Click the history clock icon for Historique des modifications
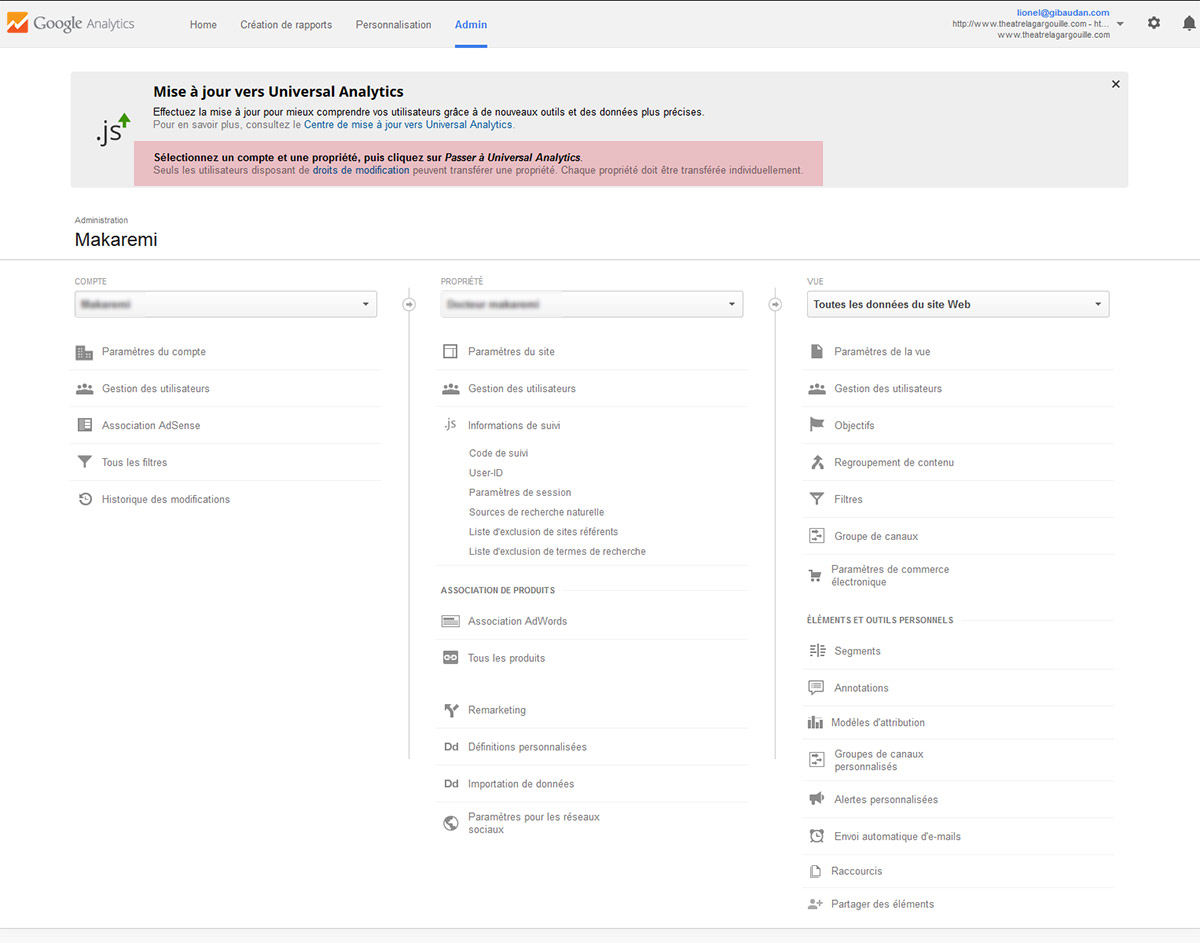The image size is (1200, 943). click(85, 499)
